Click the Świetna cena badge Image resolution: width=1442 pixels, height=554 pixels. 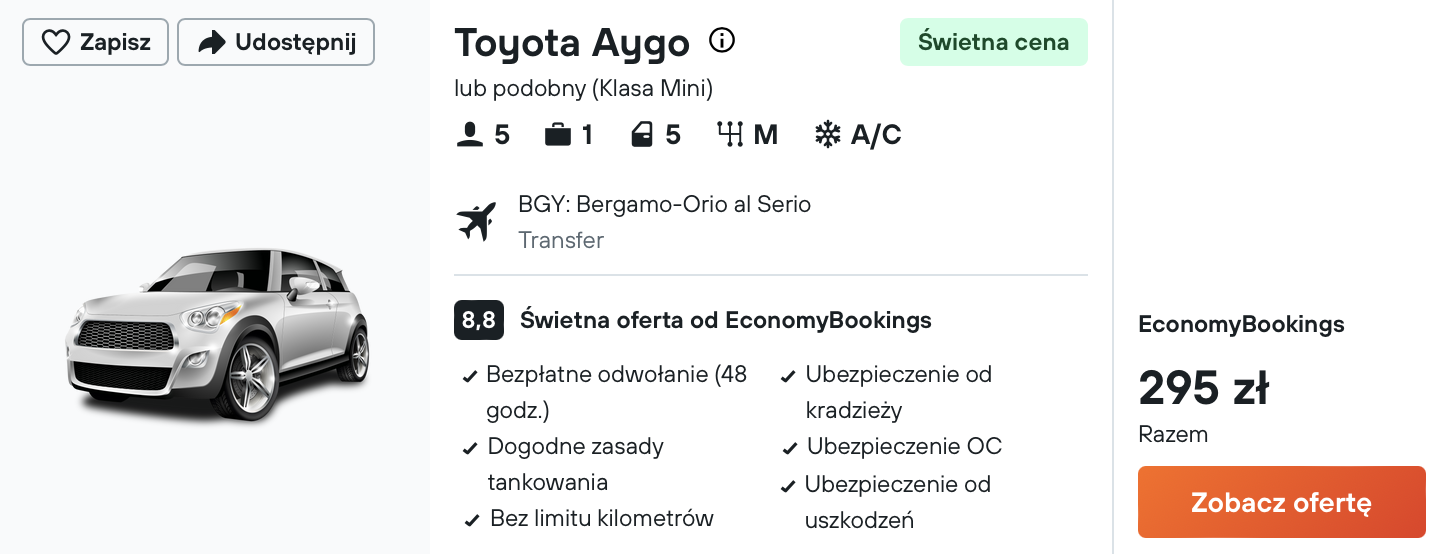click(994, 42)
